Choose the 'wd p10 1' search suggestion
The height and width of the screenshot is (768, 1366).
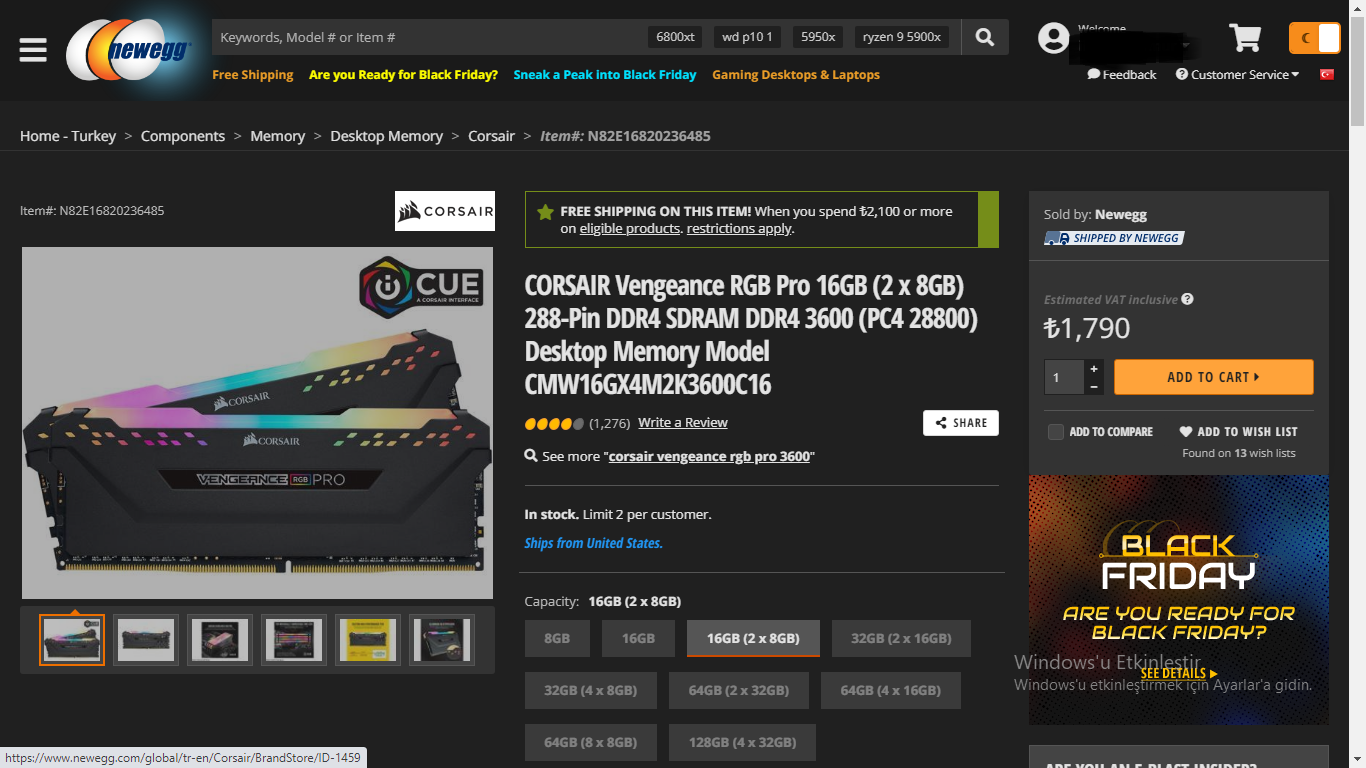[x=748, y=37]
